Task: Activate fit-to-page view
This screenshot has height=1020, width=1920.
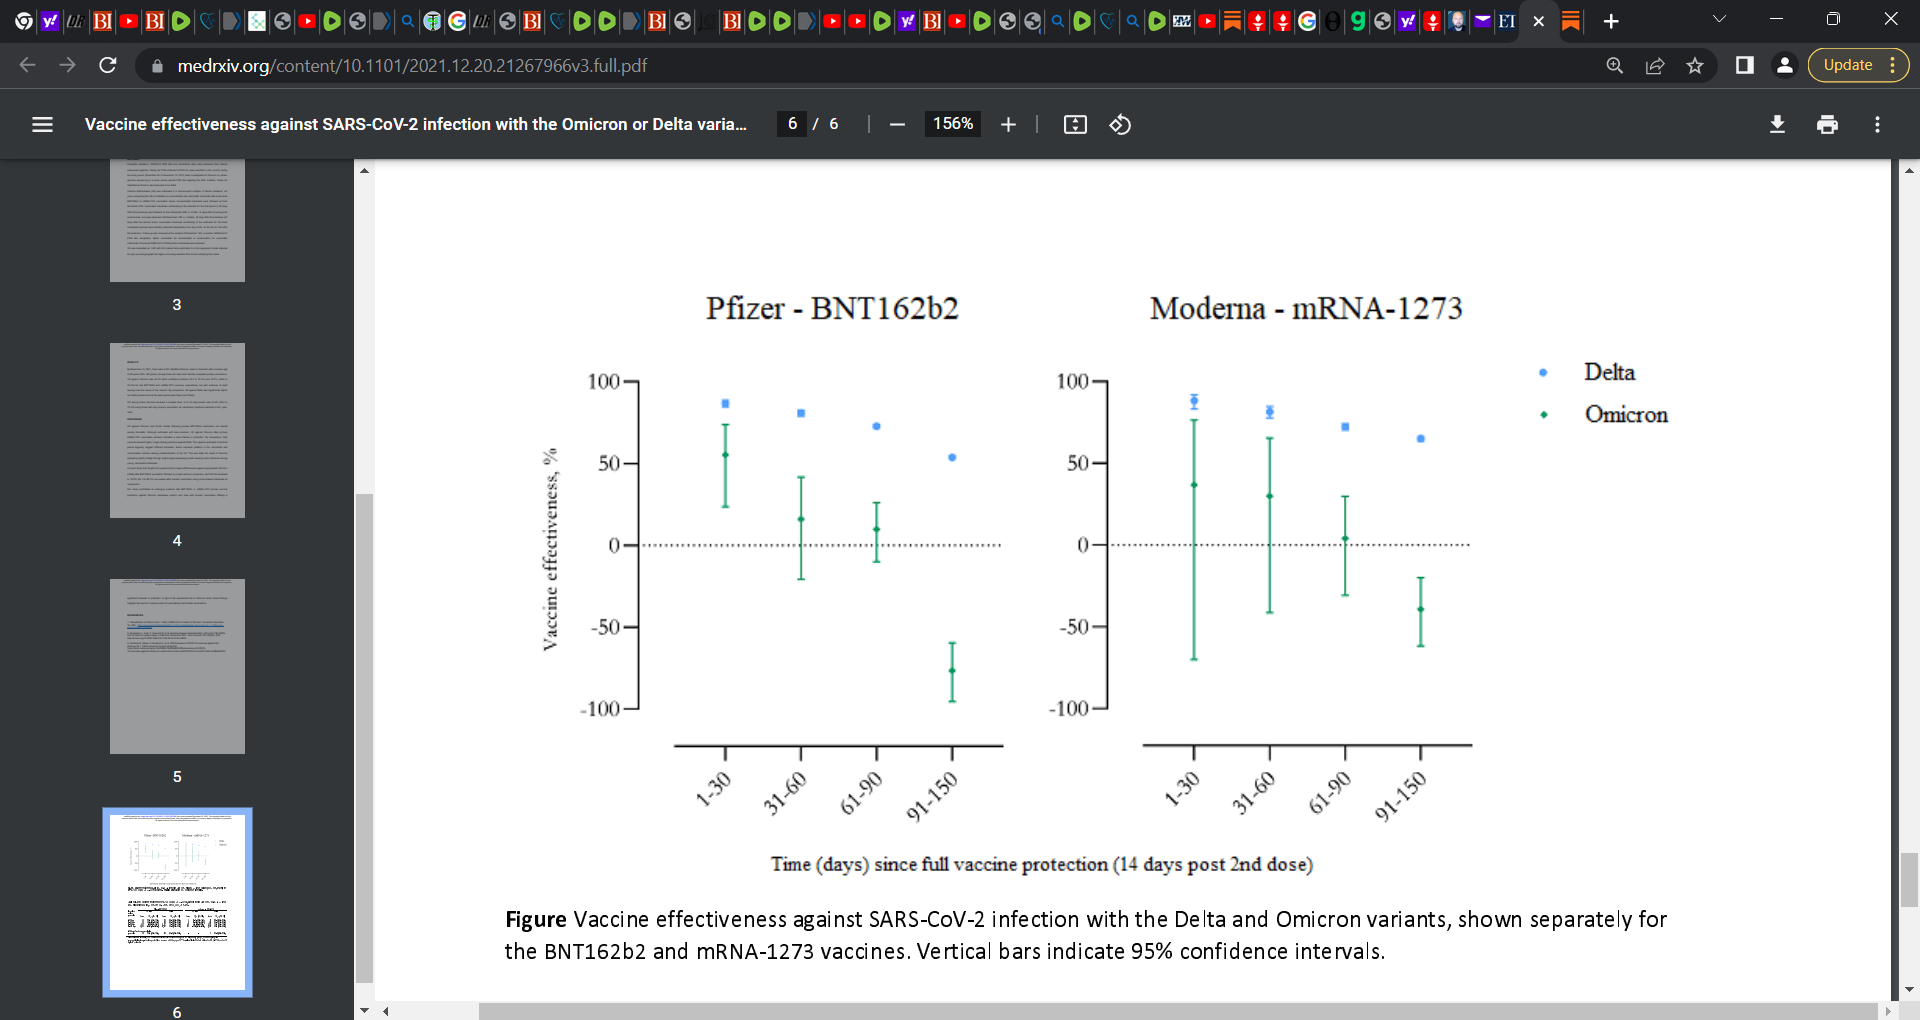Action: [1074, 124]
